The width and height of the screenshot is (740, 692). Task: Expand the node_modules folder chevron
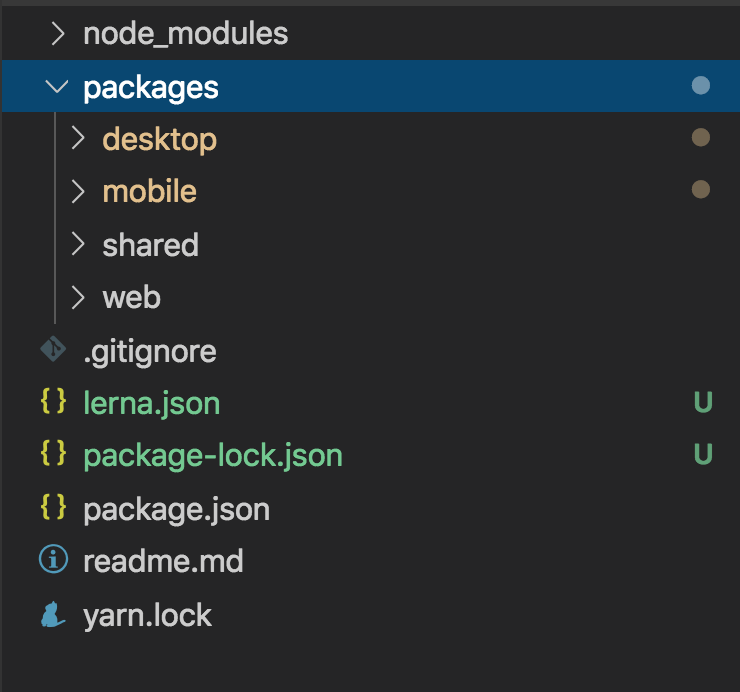pyautogui.click(x=58, y=34)
